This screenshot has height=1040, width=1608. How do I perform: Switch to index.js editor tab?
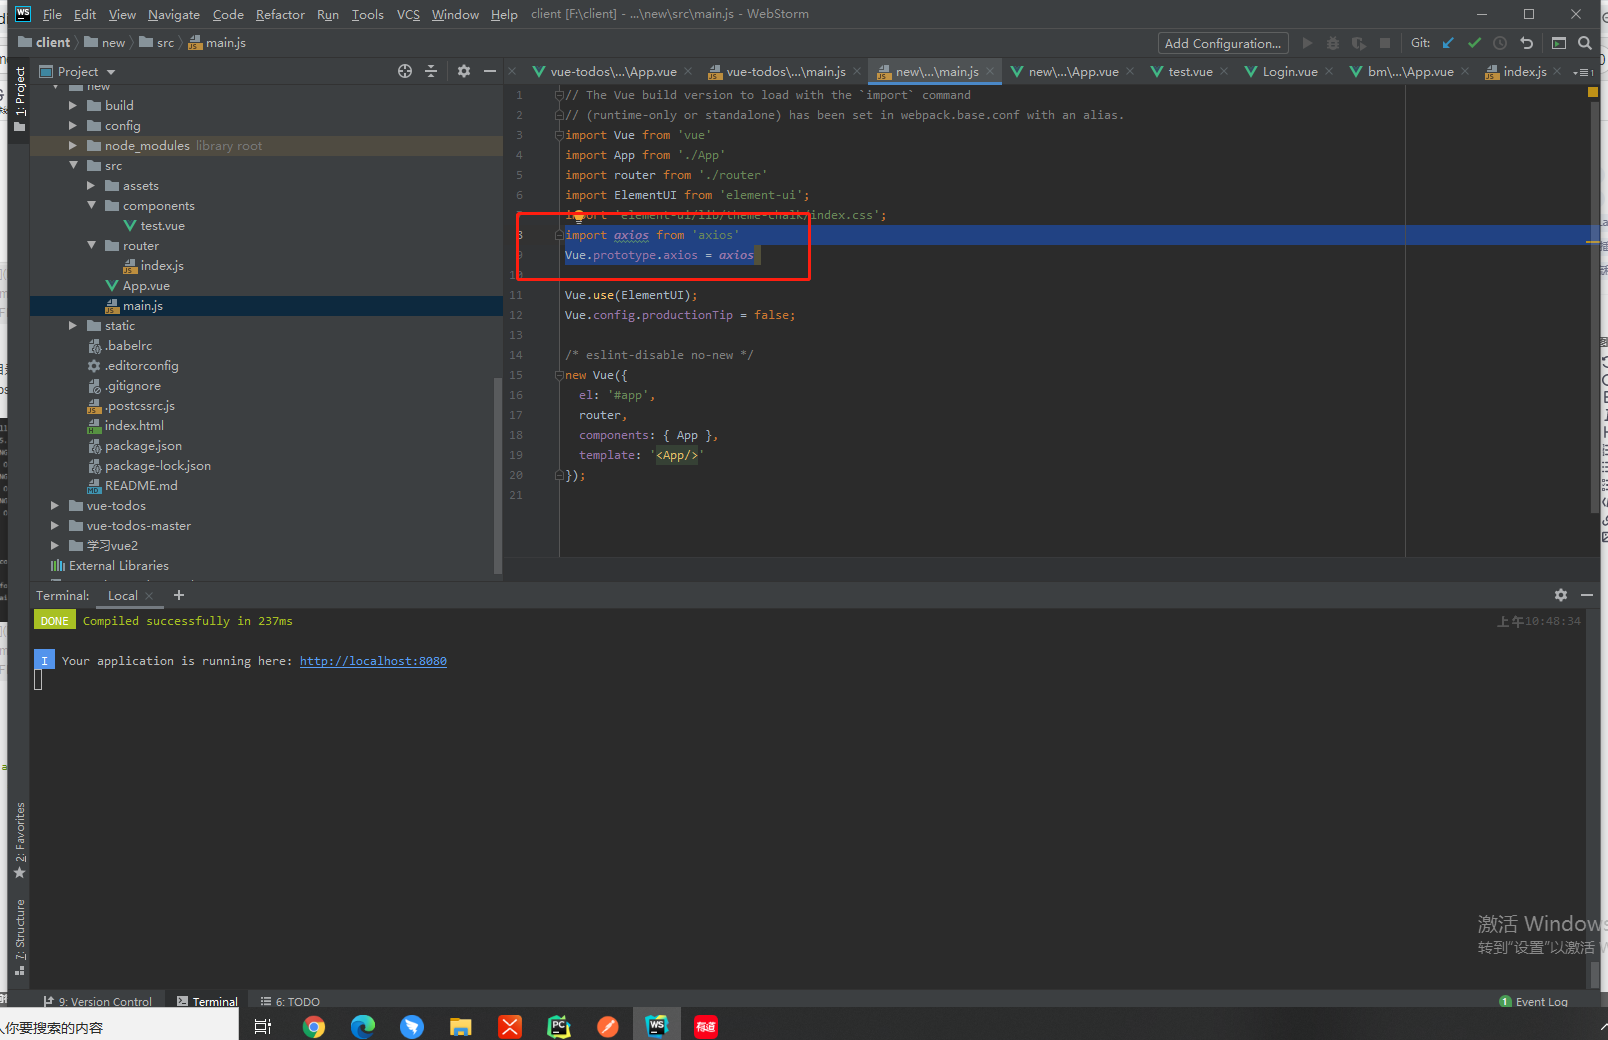[1524, 72]
